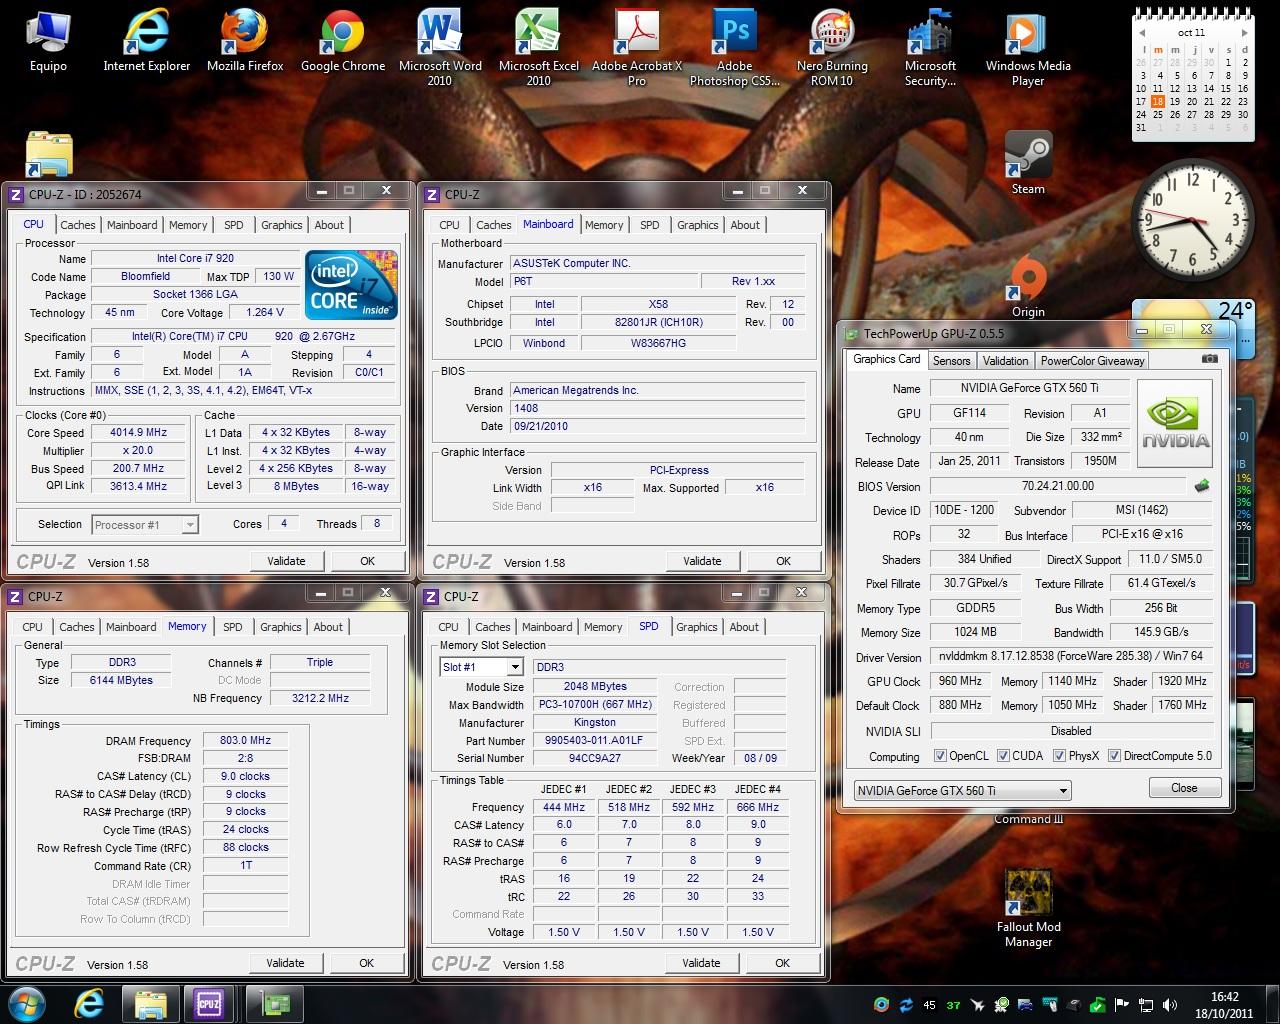This screenshot has height=1024, width=1280.
Task: Click the Core Speed value 4014.9 MHz
Action: 138,433
